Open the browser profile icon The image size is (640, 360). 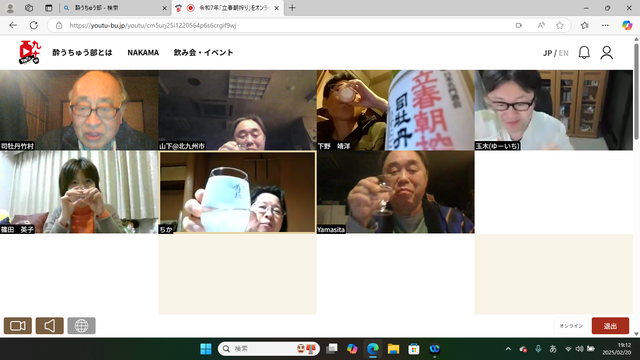[10, 8]
